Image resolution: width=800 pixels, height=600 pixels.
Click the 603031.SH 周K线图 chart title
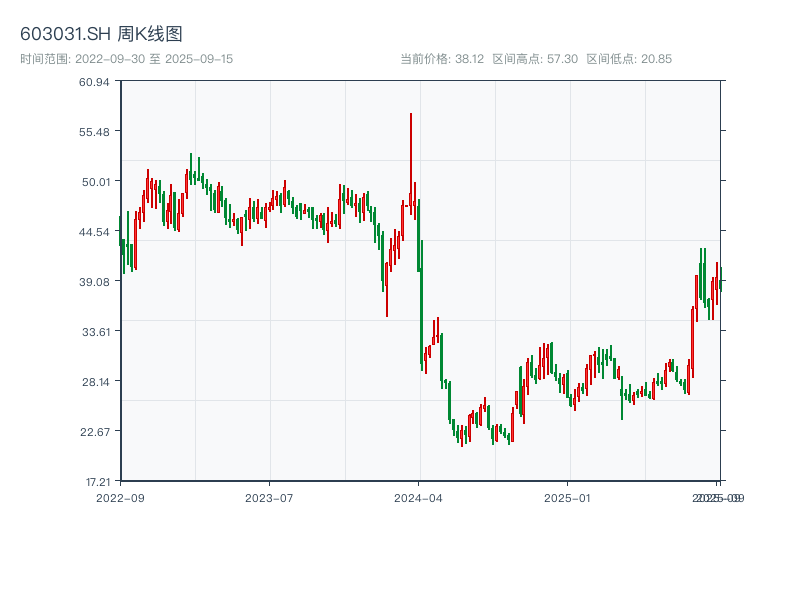pyautogui.click(x=101, y=35)
